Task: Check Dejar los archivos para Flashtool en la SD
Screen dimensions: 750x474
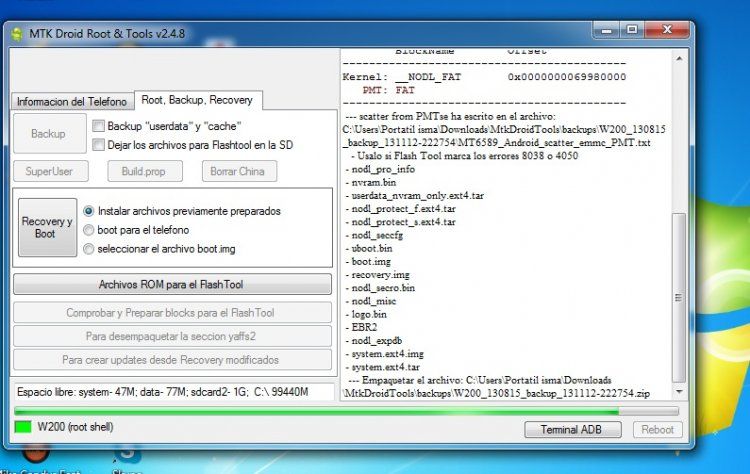Action: 99,145
